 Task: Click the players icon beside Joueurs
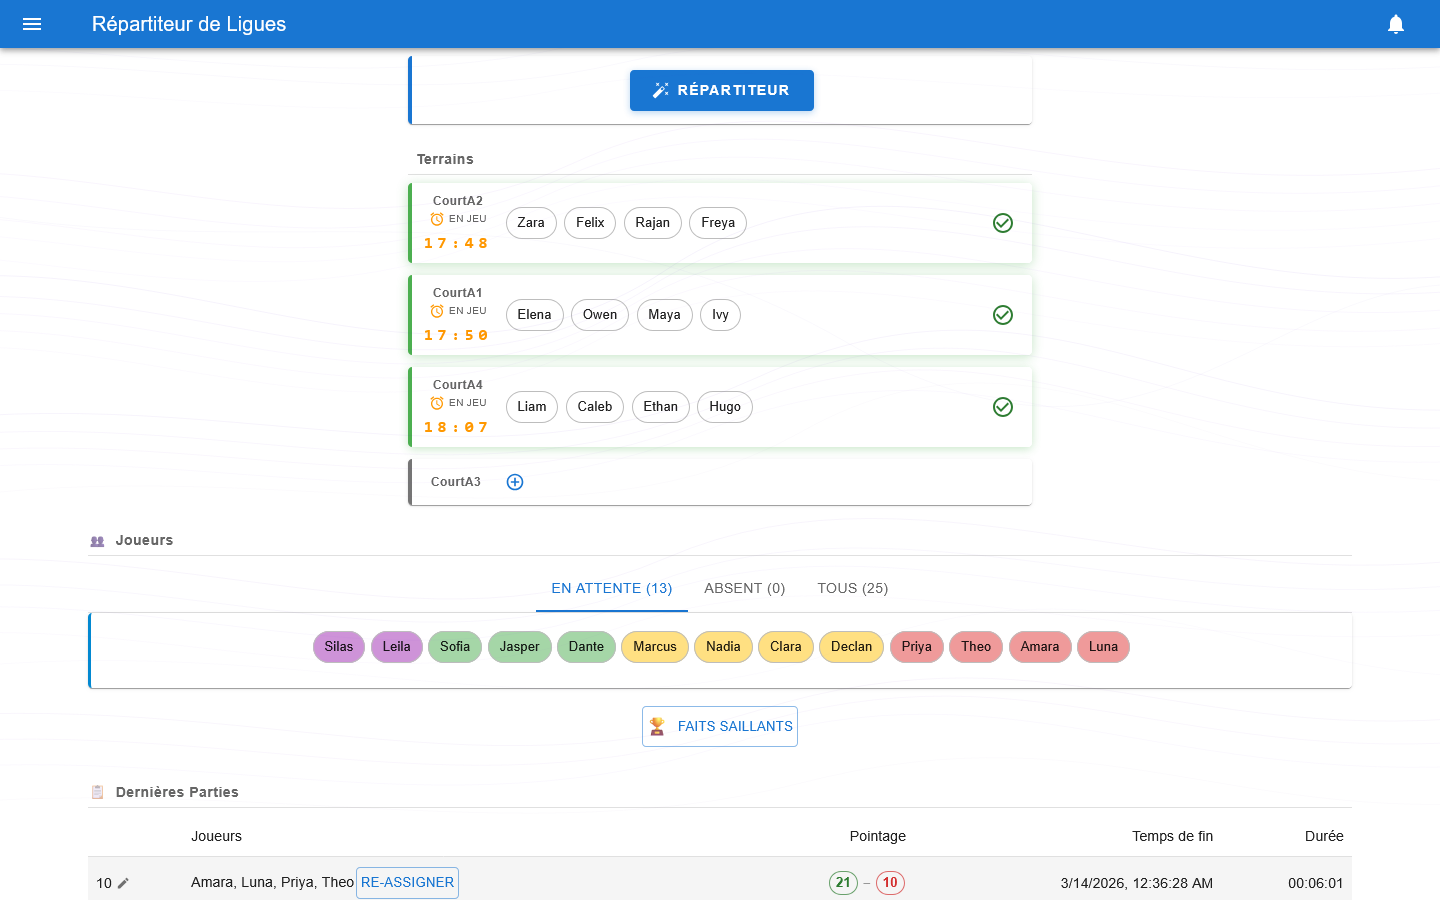[x=96, y=540]
